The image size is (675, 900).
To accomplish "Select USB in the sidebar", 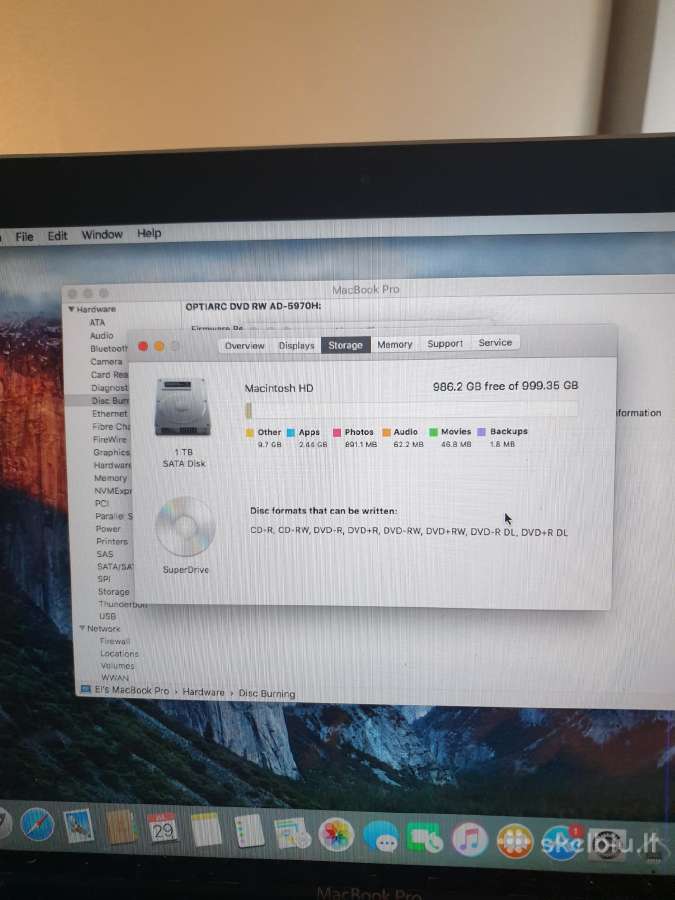I will [107, 616].
